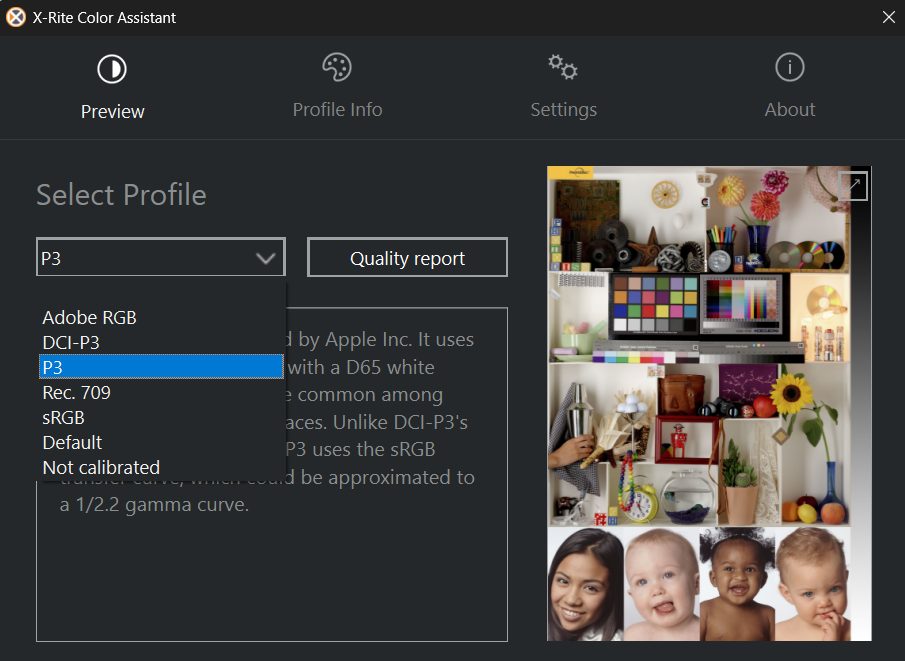
Task: Select Rec. 709 from the dropdown list
Action: pos(76,393)
